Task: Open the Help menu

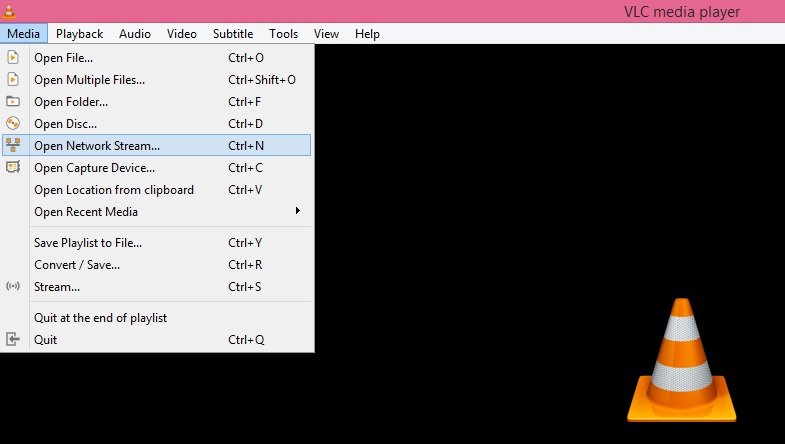Action: coord(367,34)
